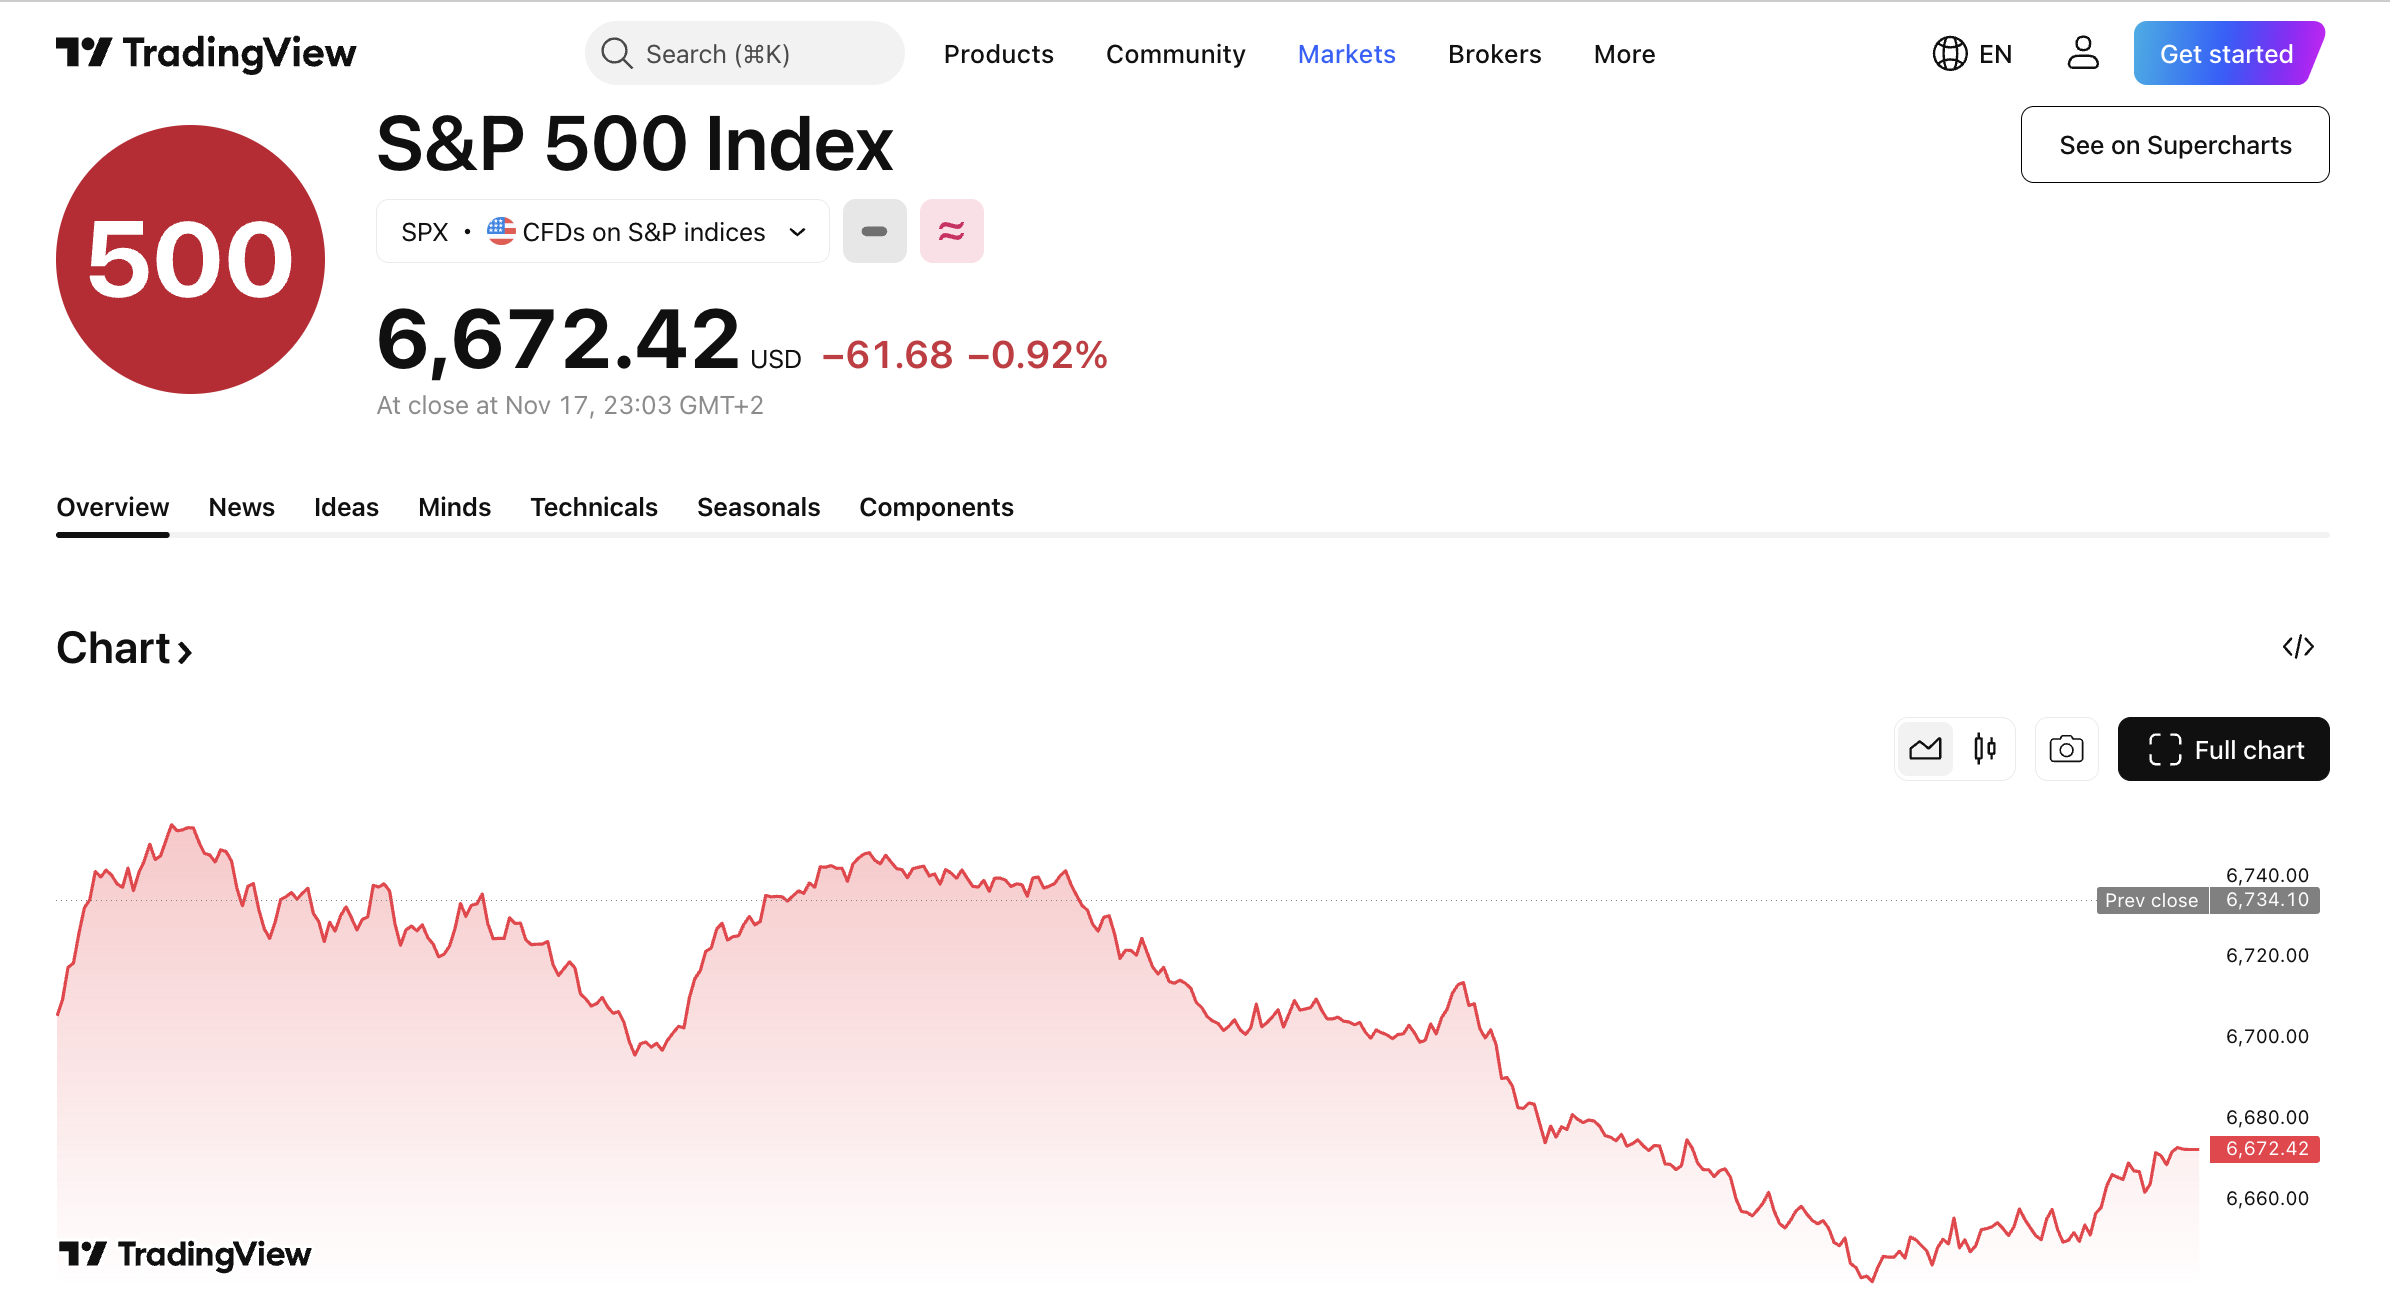Toggle the globe language selector EN
Viewport: 2390px width, 1296px height.
pos(1971,53)
